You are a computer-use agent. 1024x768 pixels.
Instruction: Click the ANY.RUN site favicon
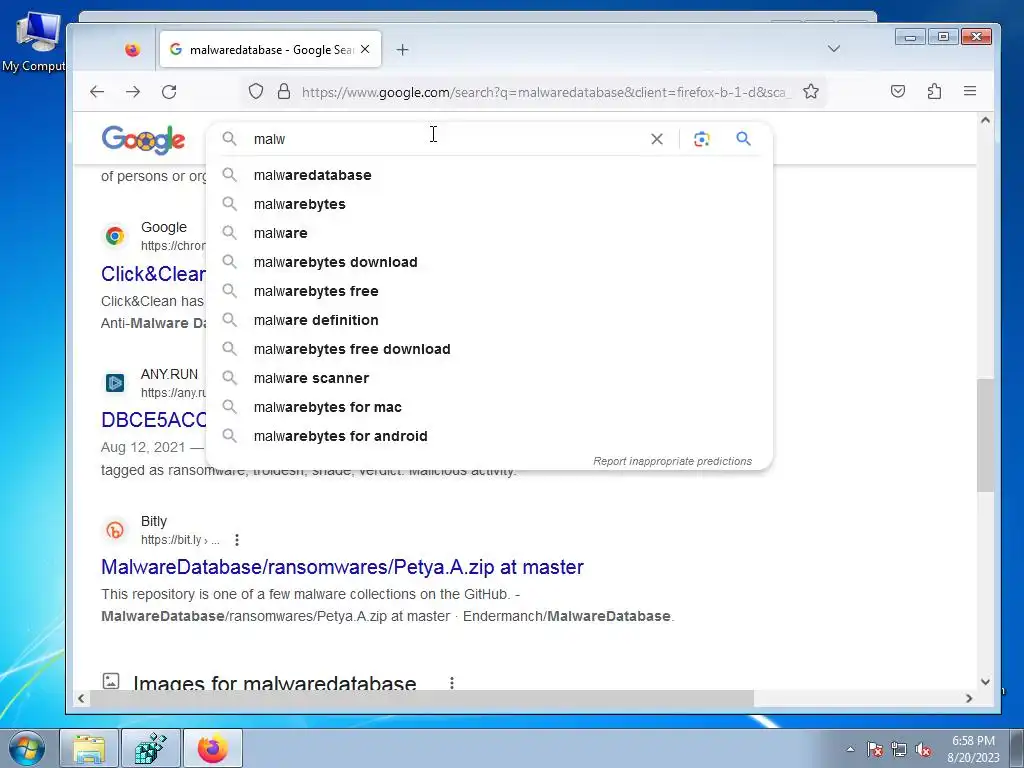[x=115, y=383]
